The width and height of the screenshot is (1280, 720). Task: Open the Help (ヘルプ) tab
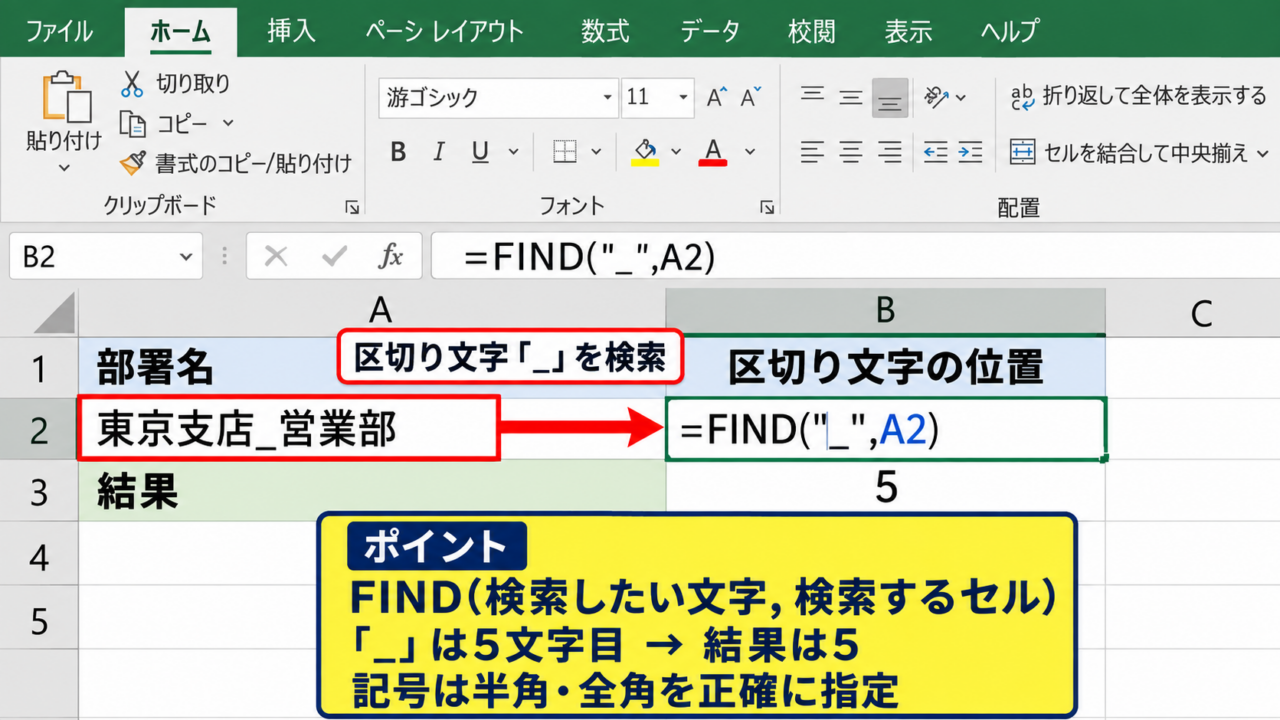coord(1010,31)
